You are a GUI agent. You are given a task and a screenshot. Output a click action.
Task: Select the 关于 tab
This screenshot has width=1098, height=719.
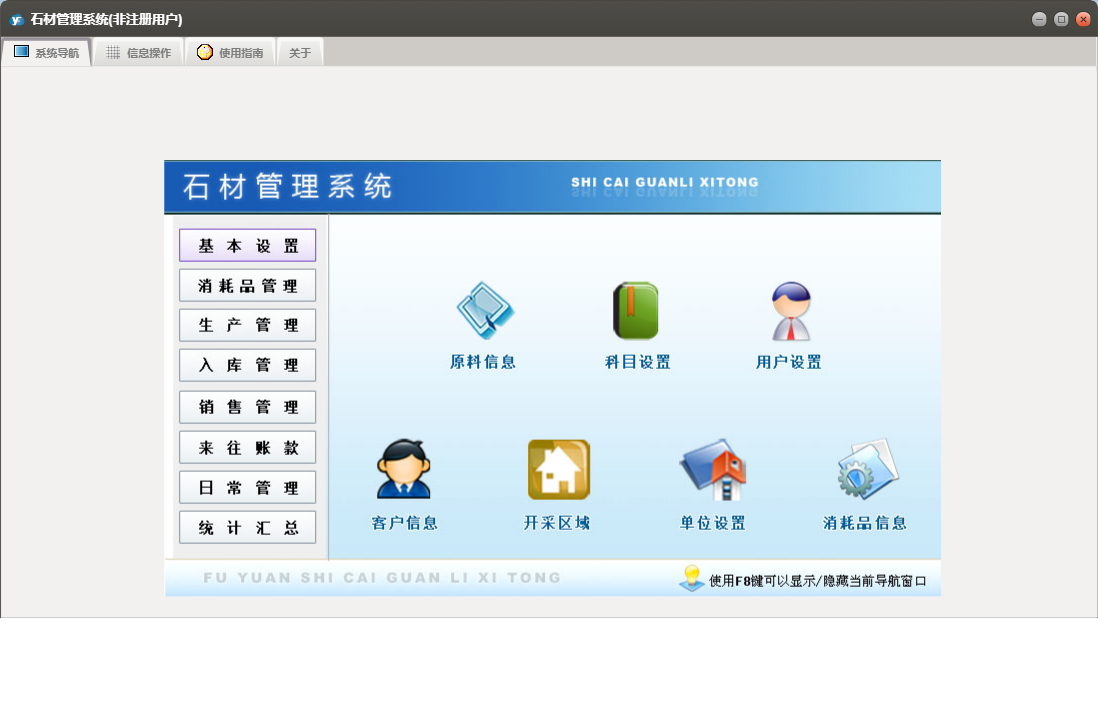click(x=300, y=53)
